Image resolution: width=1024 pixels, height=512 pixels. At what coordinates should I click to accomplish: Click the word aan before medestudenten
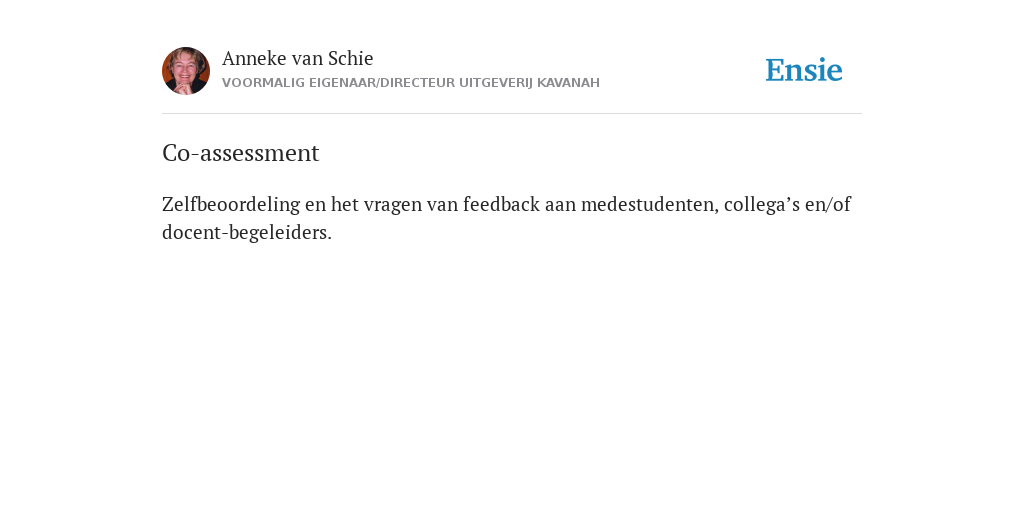click(x=560, y=206)
